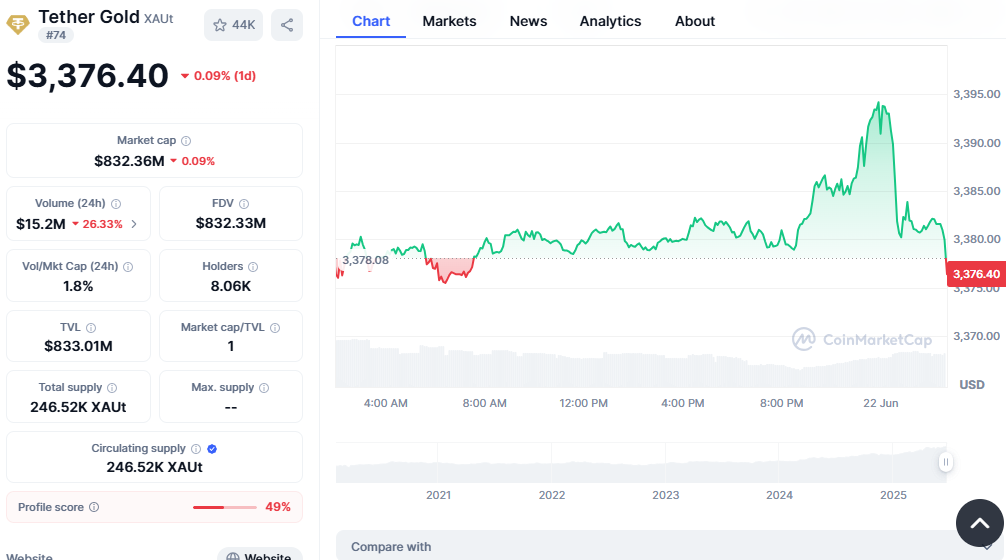Click the TVL info icon

pos(91,328)
